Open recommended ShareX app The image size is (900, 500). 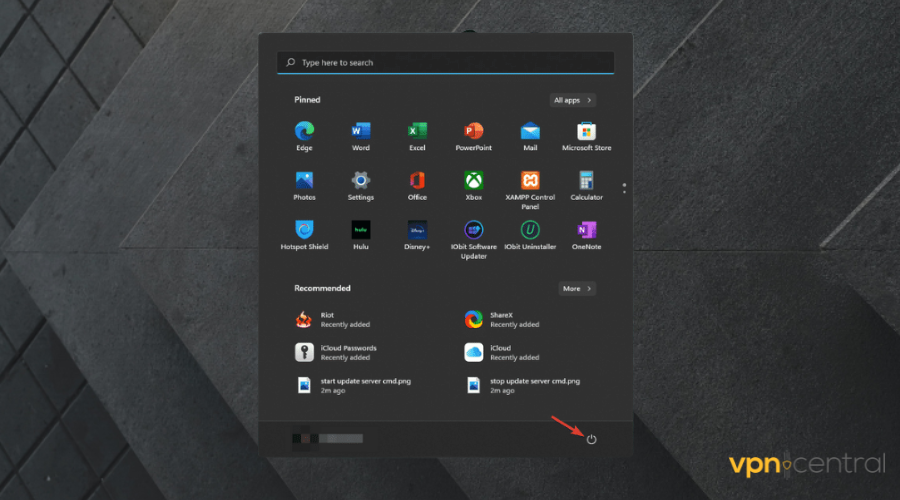click(500, 319)
